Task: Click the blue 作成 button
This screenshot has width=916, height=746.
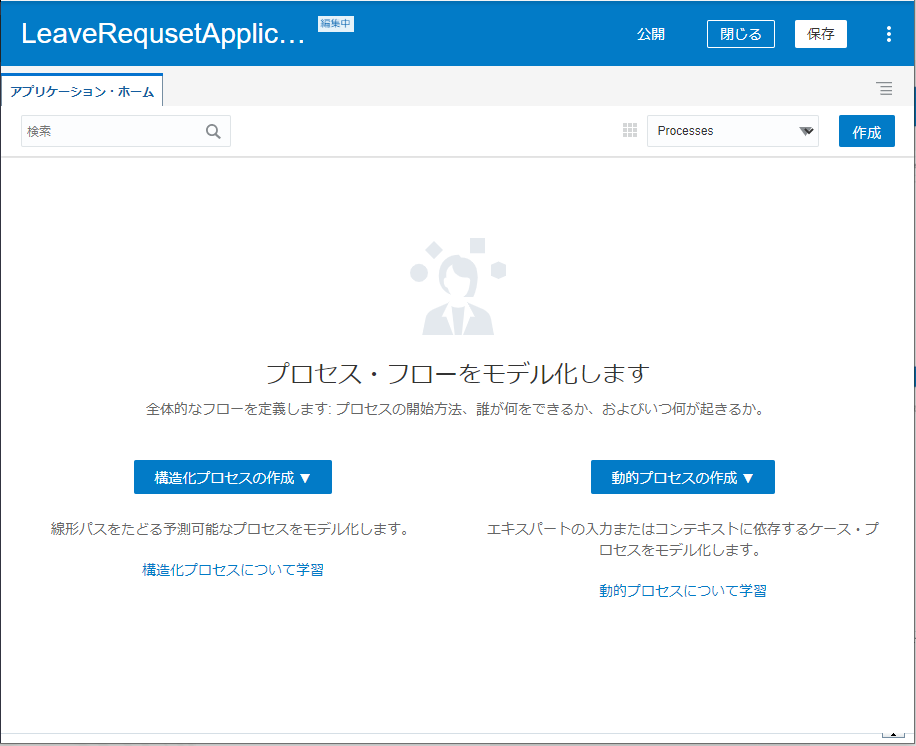Action: coord(866,132)
